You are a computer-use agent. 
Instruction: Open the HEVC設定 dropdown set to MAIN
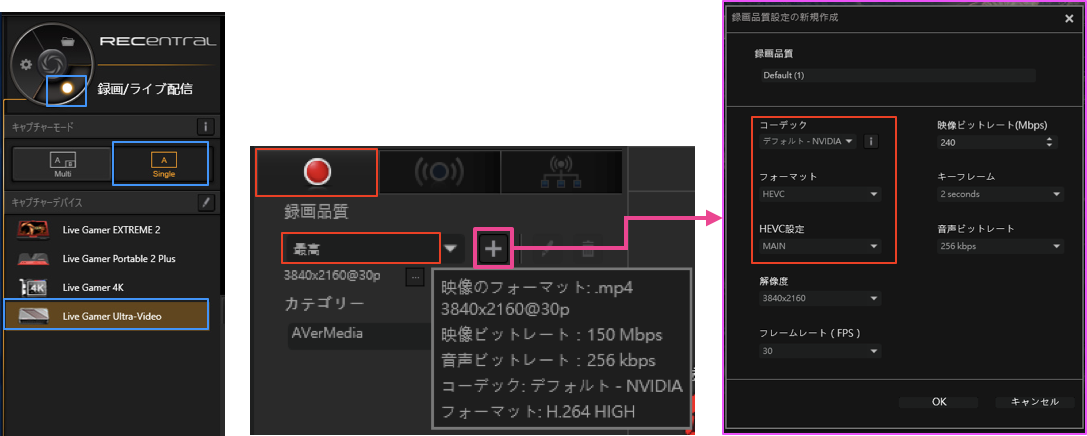coord(820,246)
